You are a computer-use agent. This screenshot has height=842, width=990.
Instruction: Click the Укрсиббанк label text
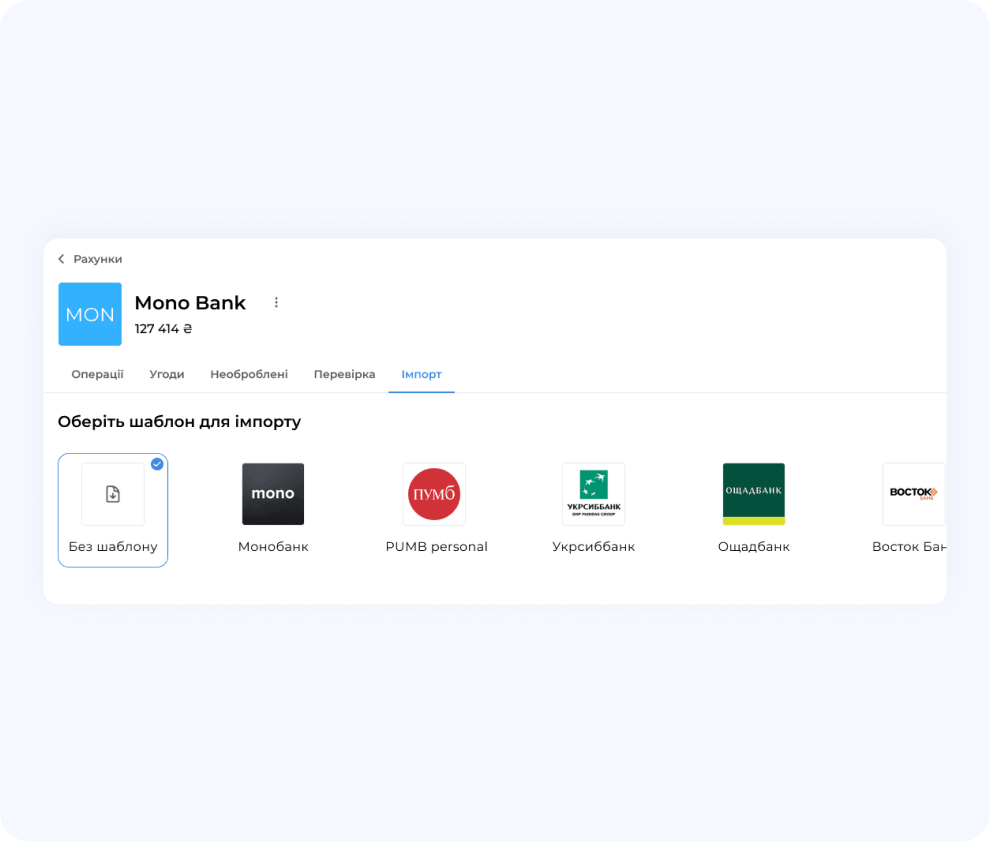point(593,547)
